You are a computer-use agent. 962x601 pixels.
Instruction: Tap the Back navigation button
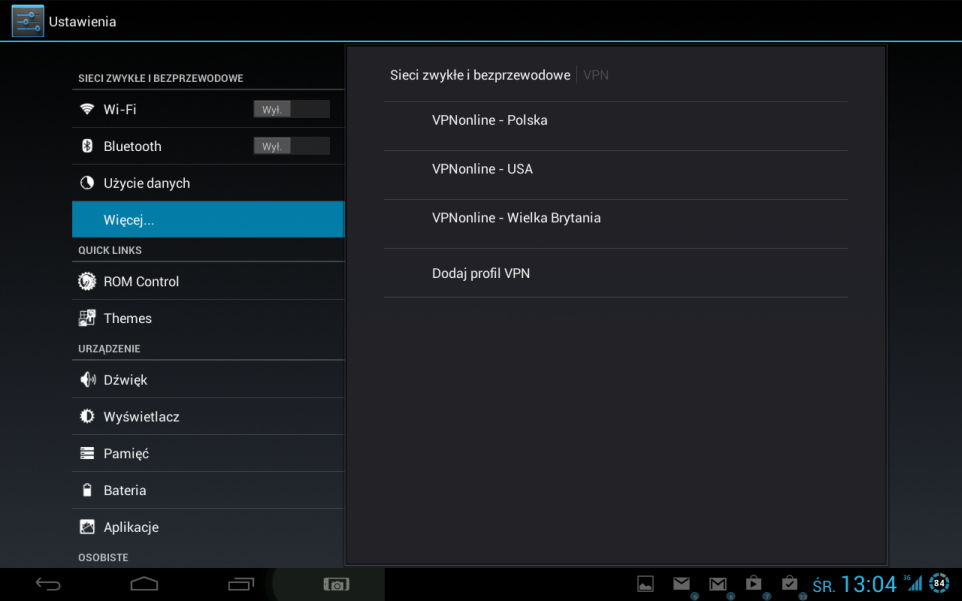coord(48,584)
